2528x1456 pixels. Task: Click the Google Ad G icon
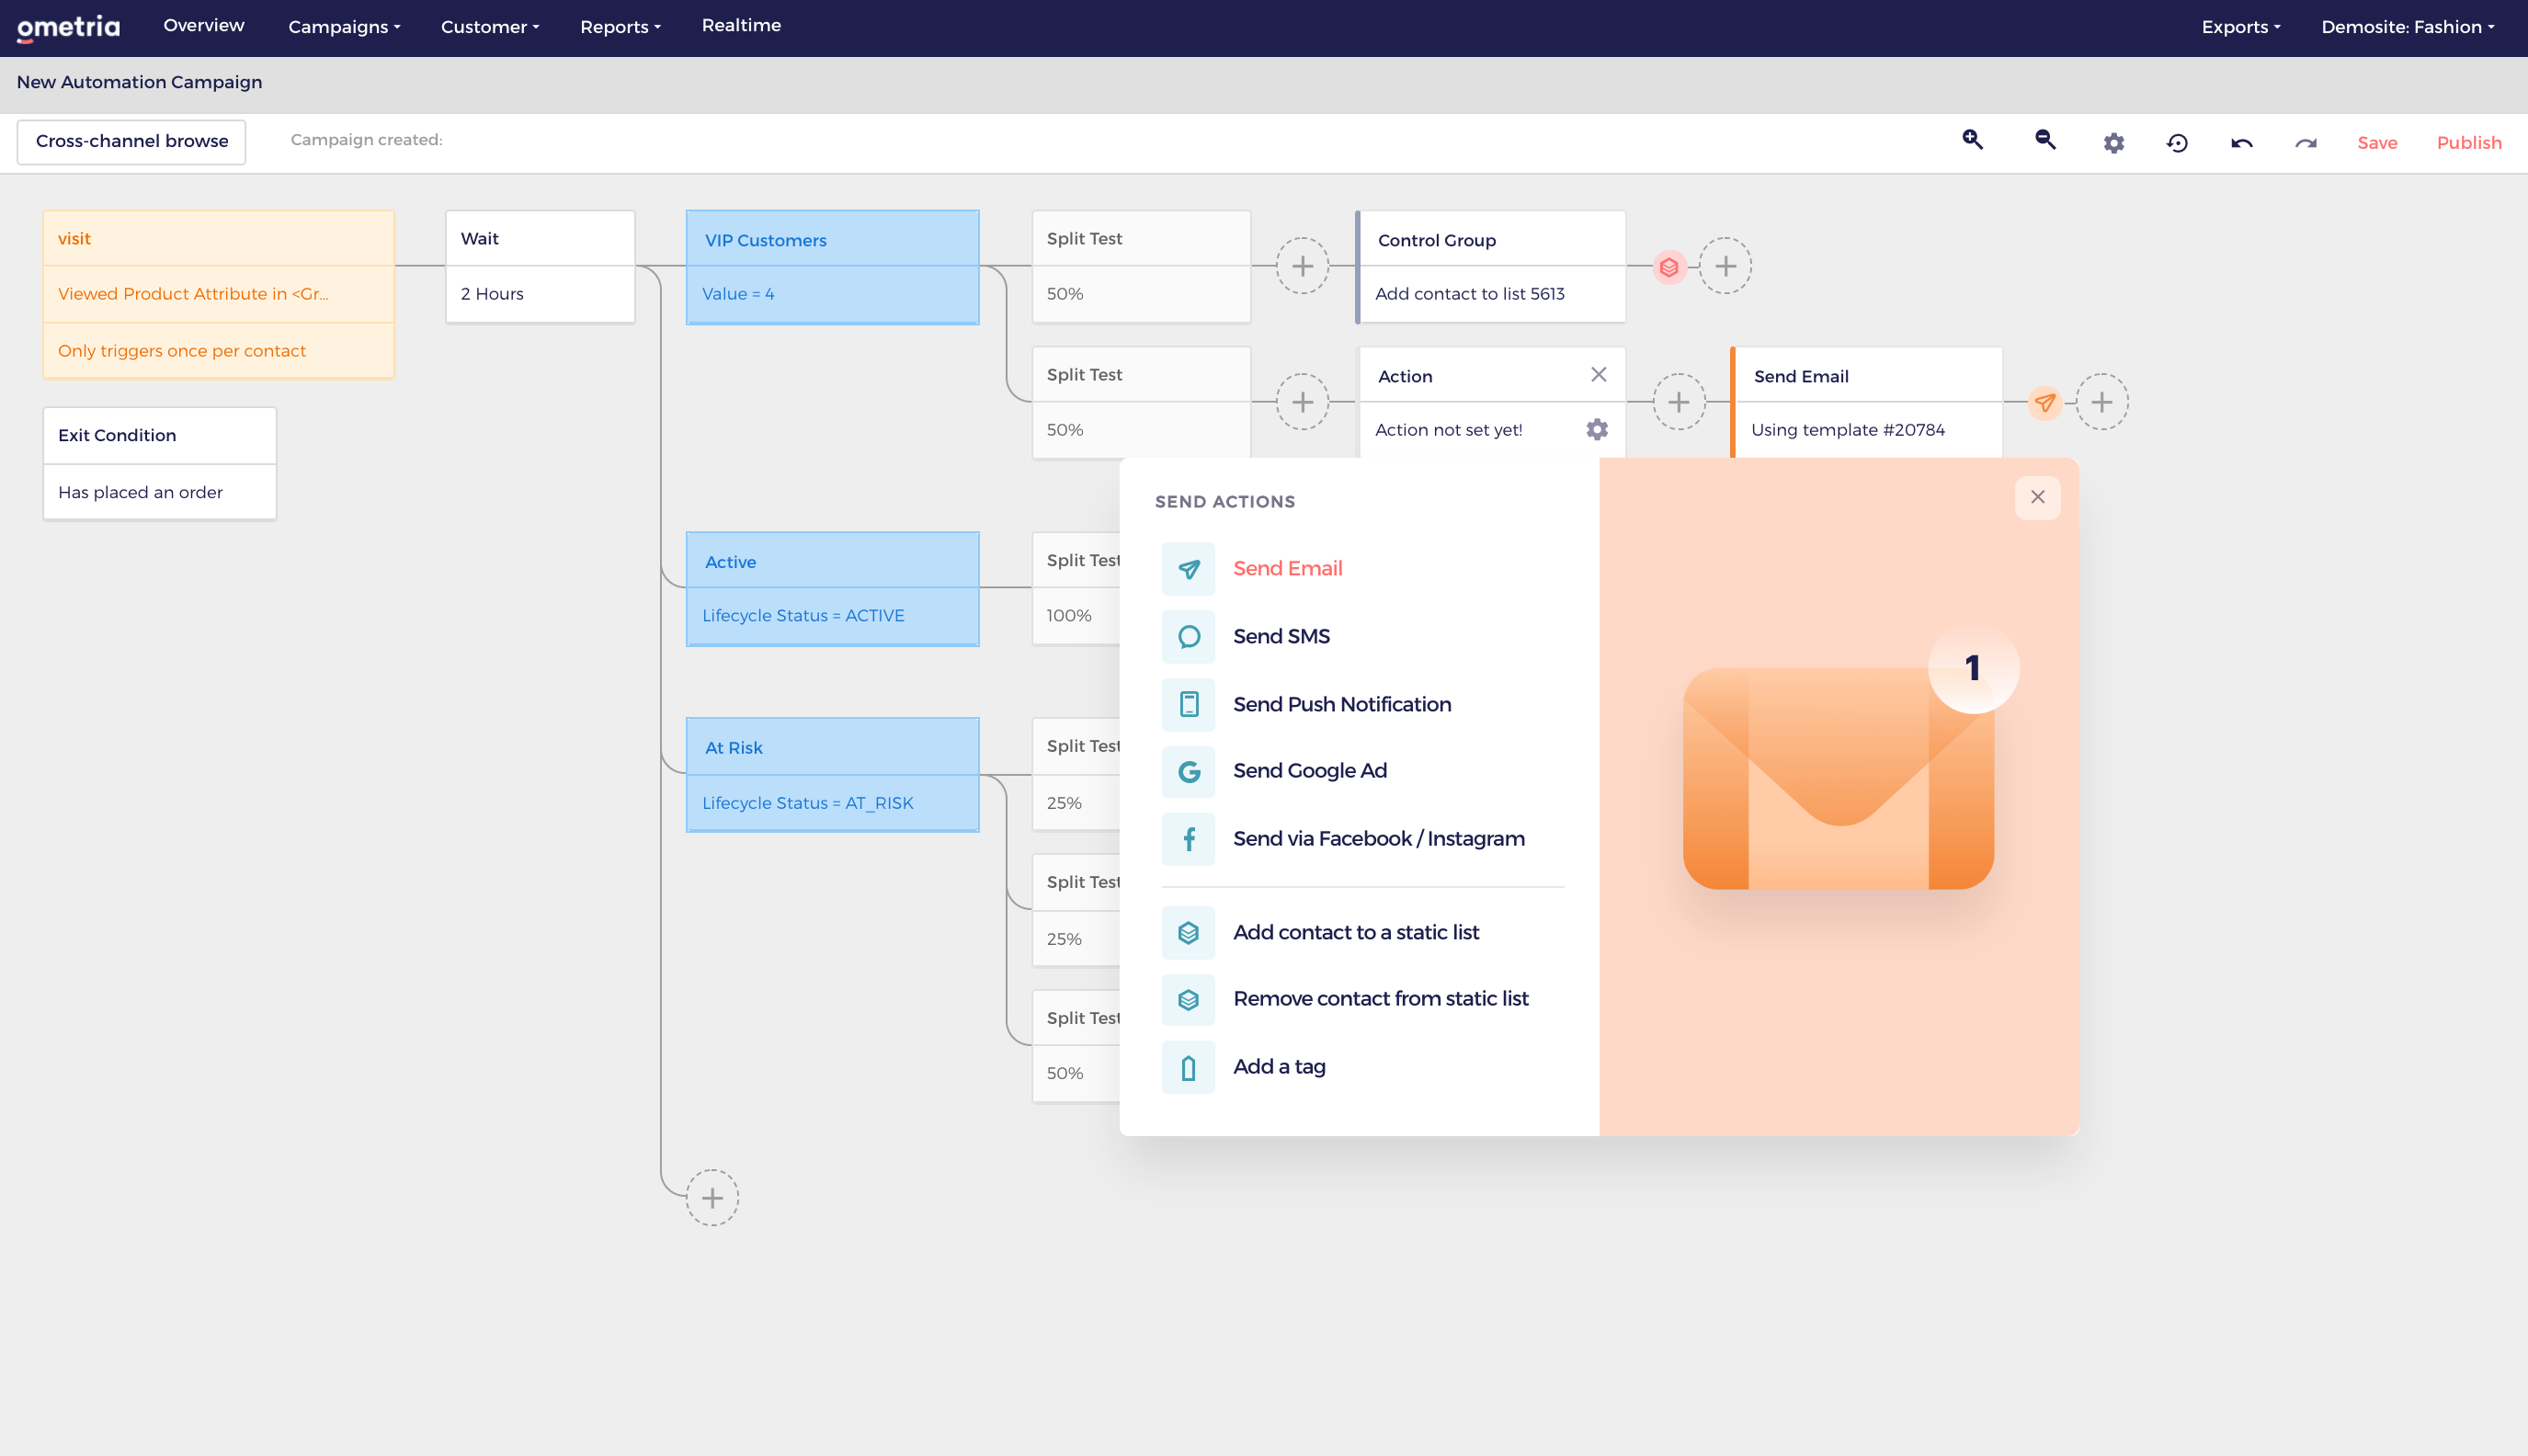point(1188,771)
